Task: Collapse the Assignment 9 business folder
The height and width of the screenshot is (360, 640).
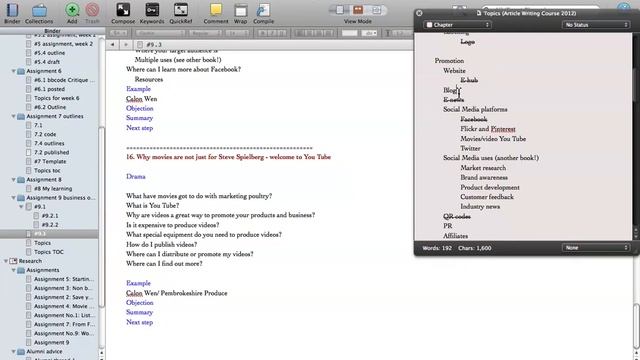Action: tap(13, 198)
